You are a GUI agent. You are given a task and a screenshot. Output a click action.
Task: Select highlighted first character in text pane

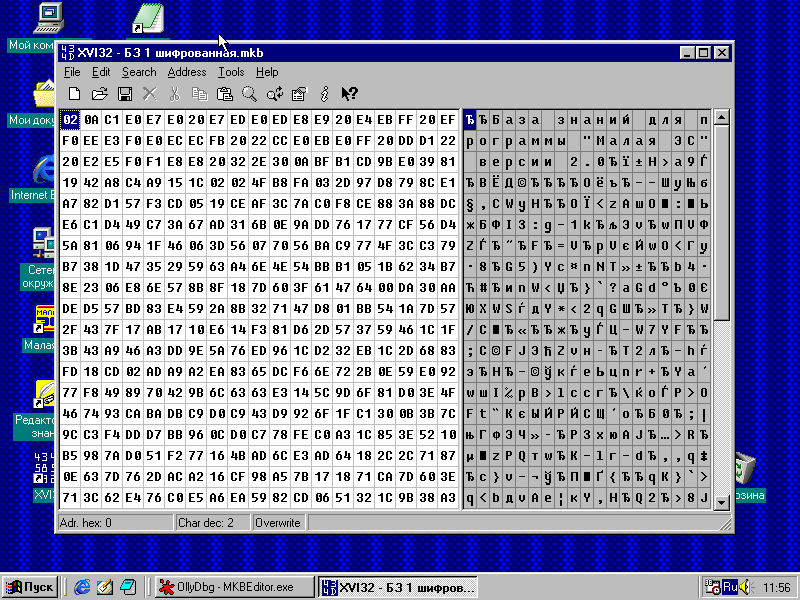(470, 120)
